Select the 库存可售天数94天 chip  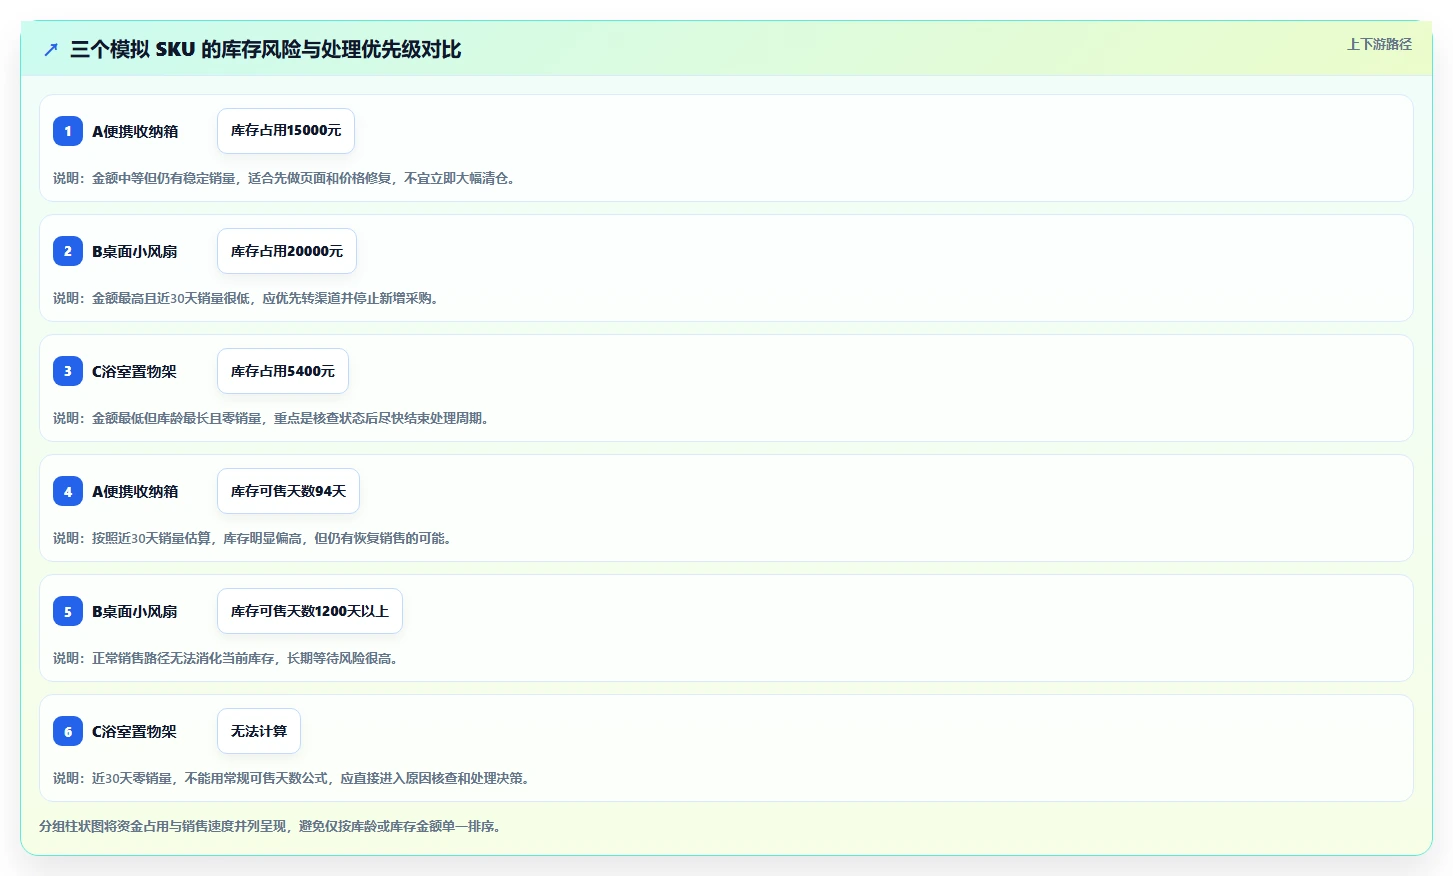point(288,491)
